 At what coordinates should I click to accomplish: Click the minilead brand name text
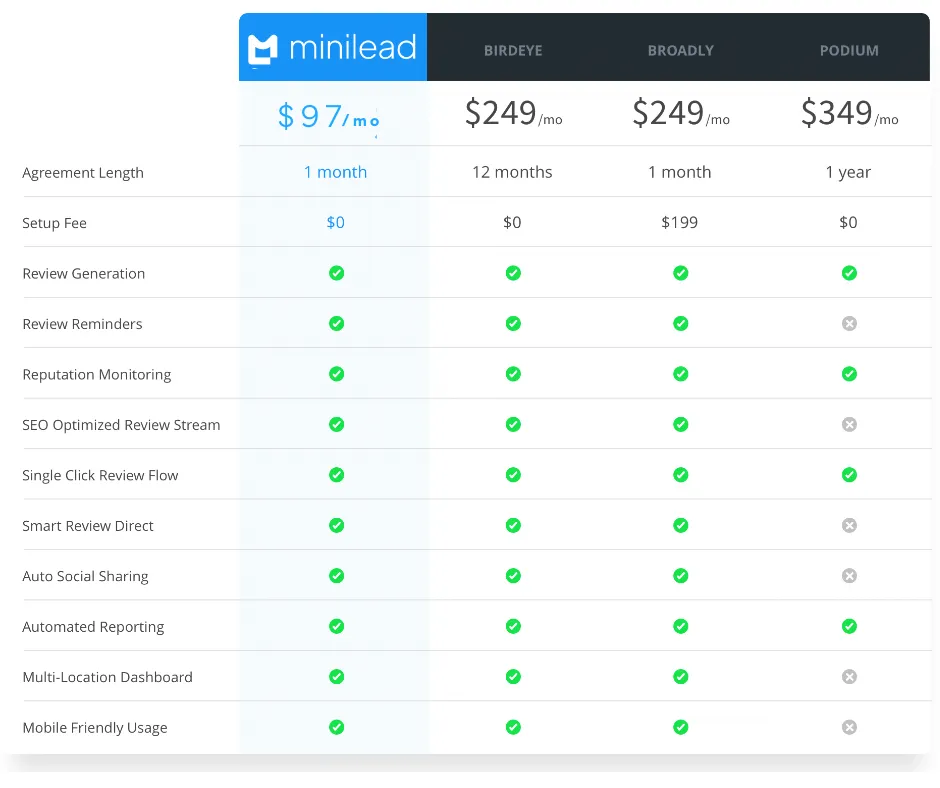352,47
